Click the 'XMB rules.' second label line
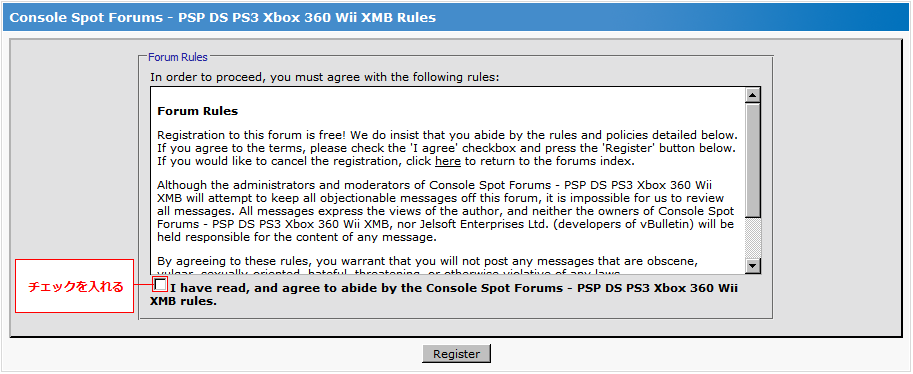This screenshot has height=374, width=913. 183,302
